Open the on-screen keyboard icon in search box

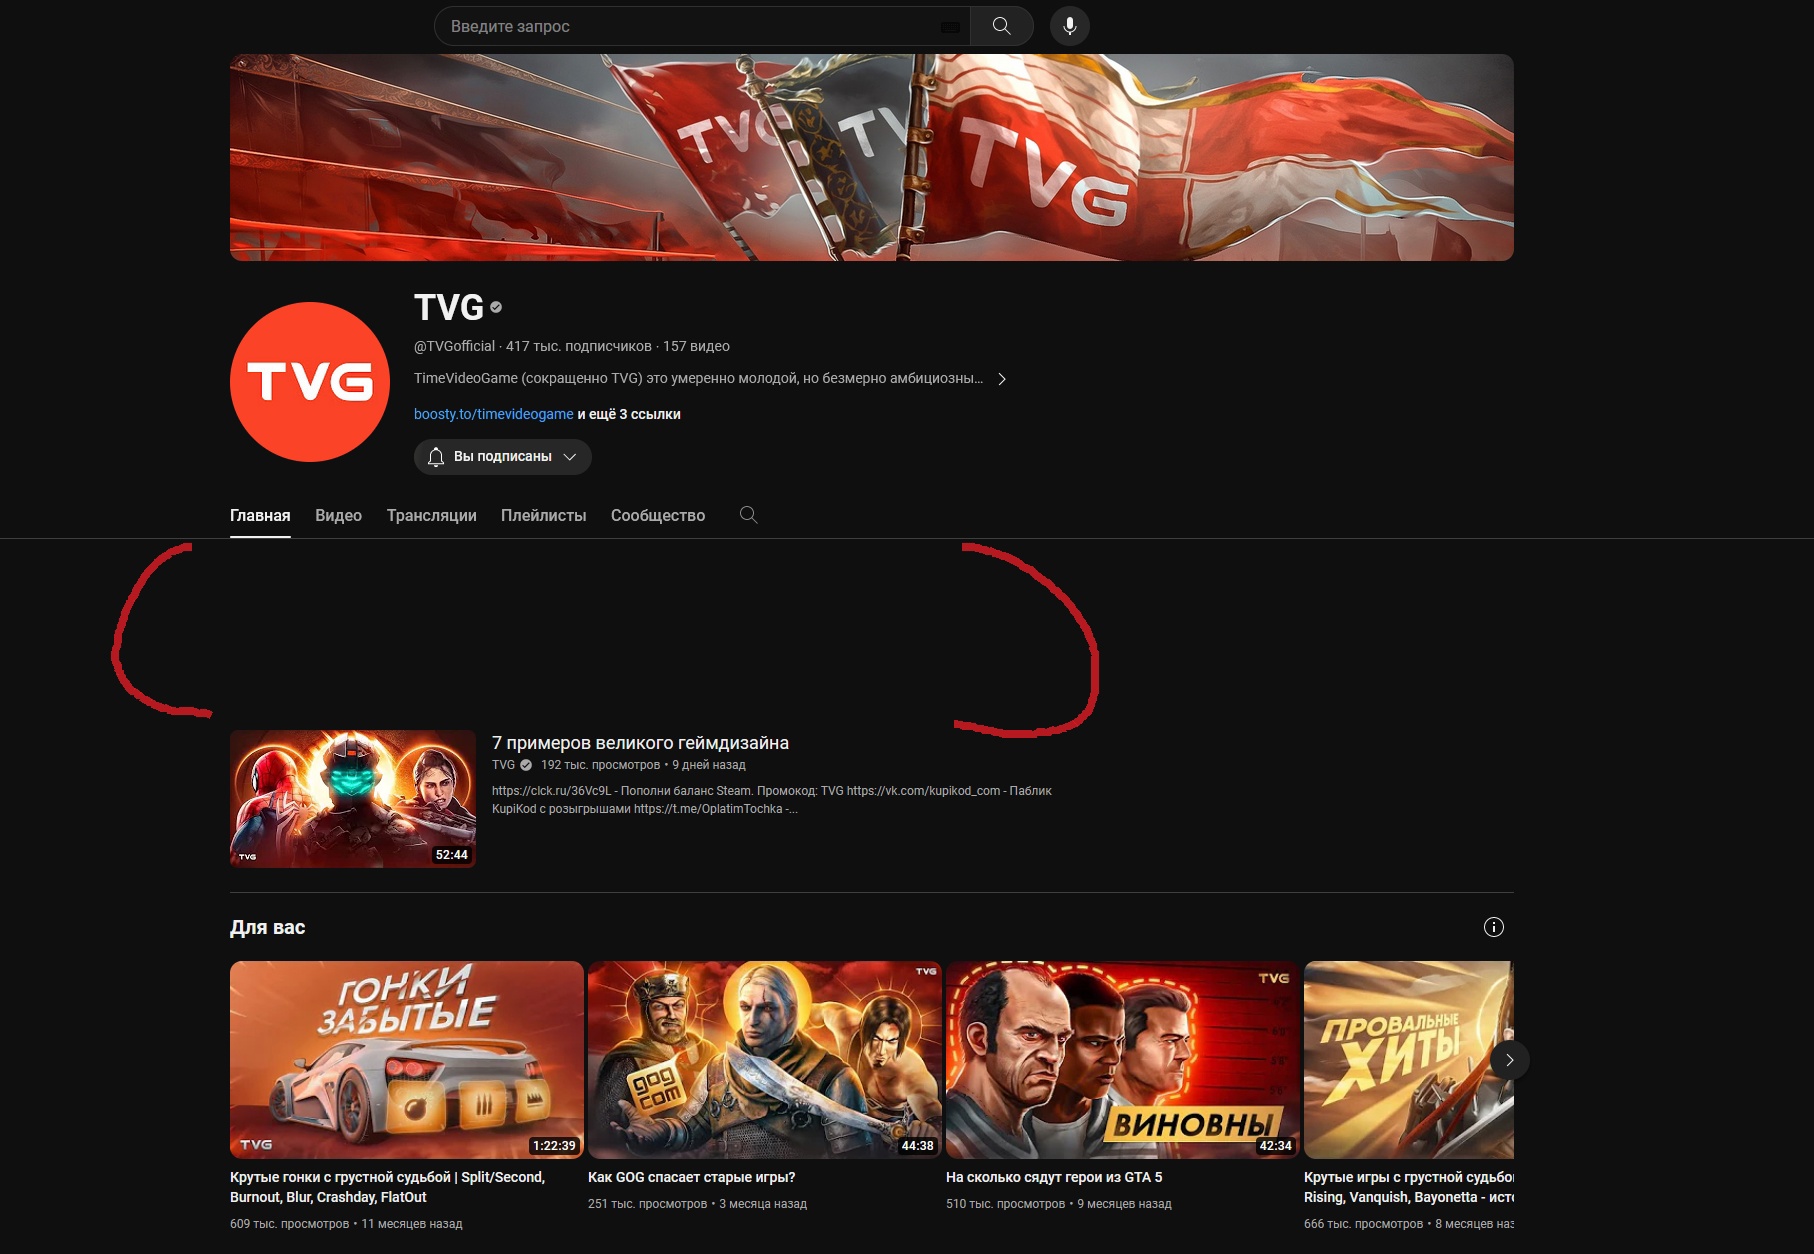click(950, 27)
